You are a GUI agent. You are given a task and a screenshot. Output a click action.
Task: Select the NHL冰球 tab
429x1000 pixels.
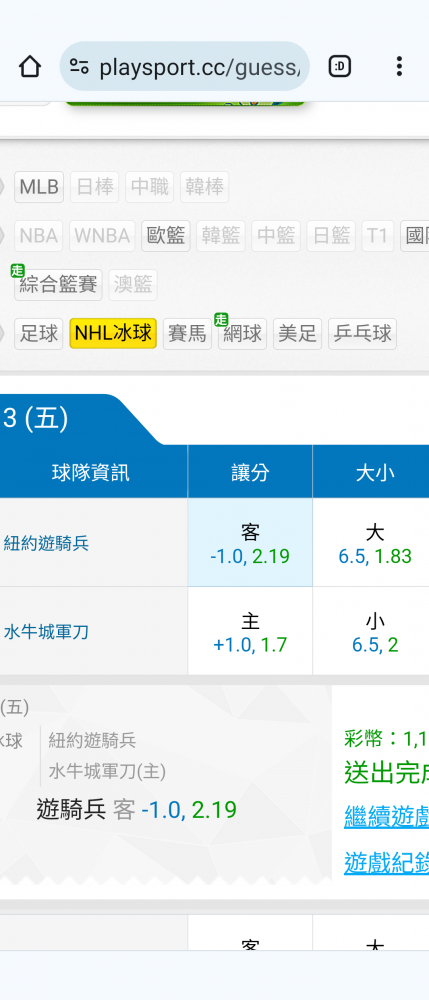113,334
